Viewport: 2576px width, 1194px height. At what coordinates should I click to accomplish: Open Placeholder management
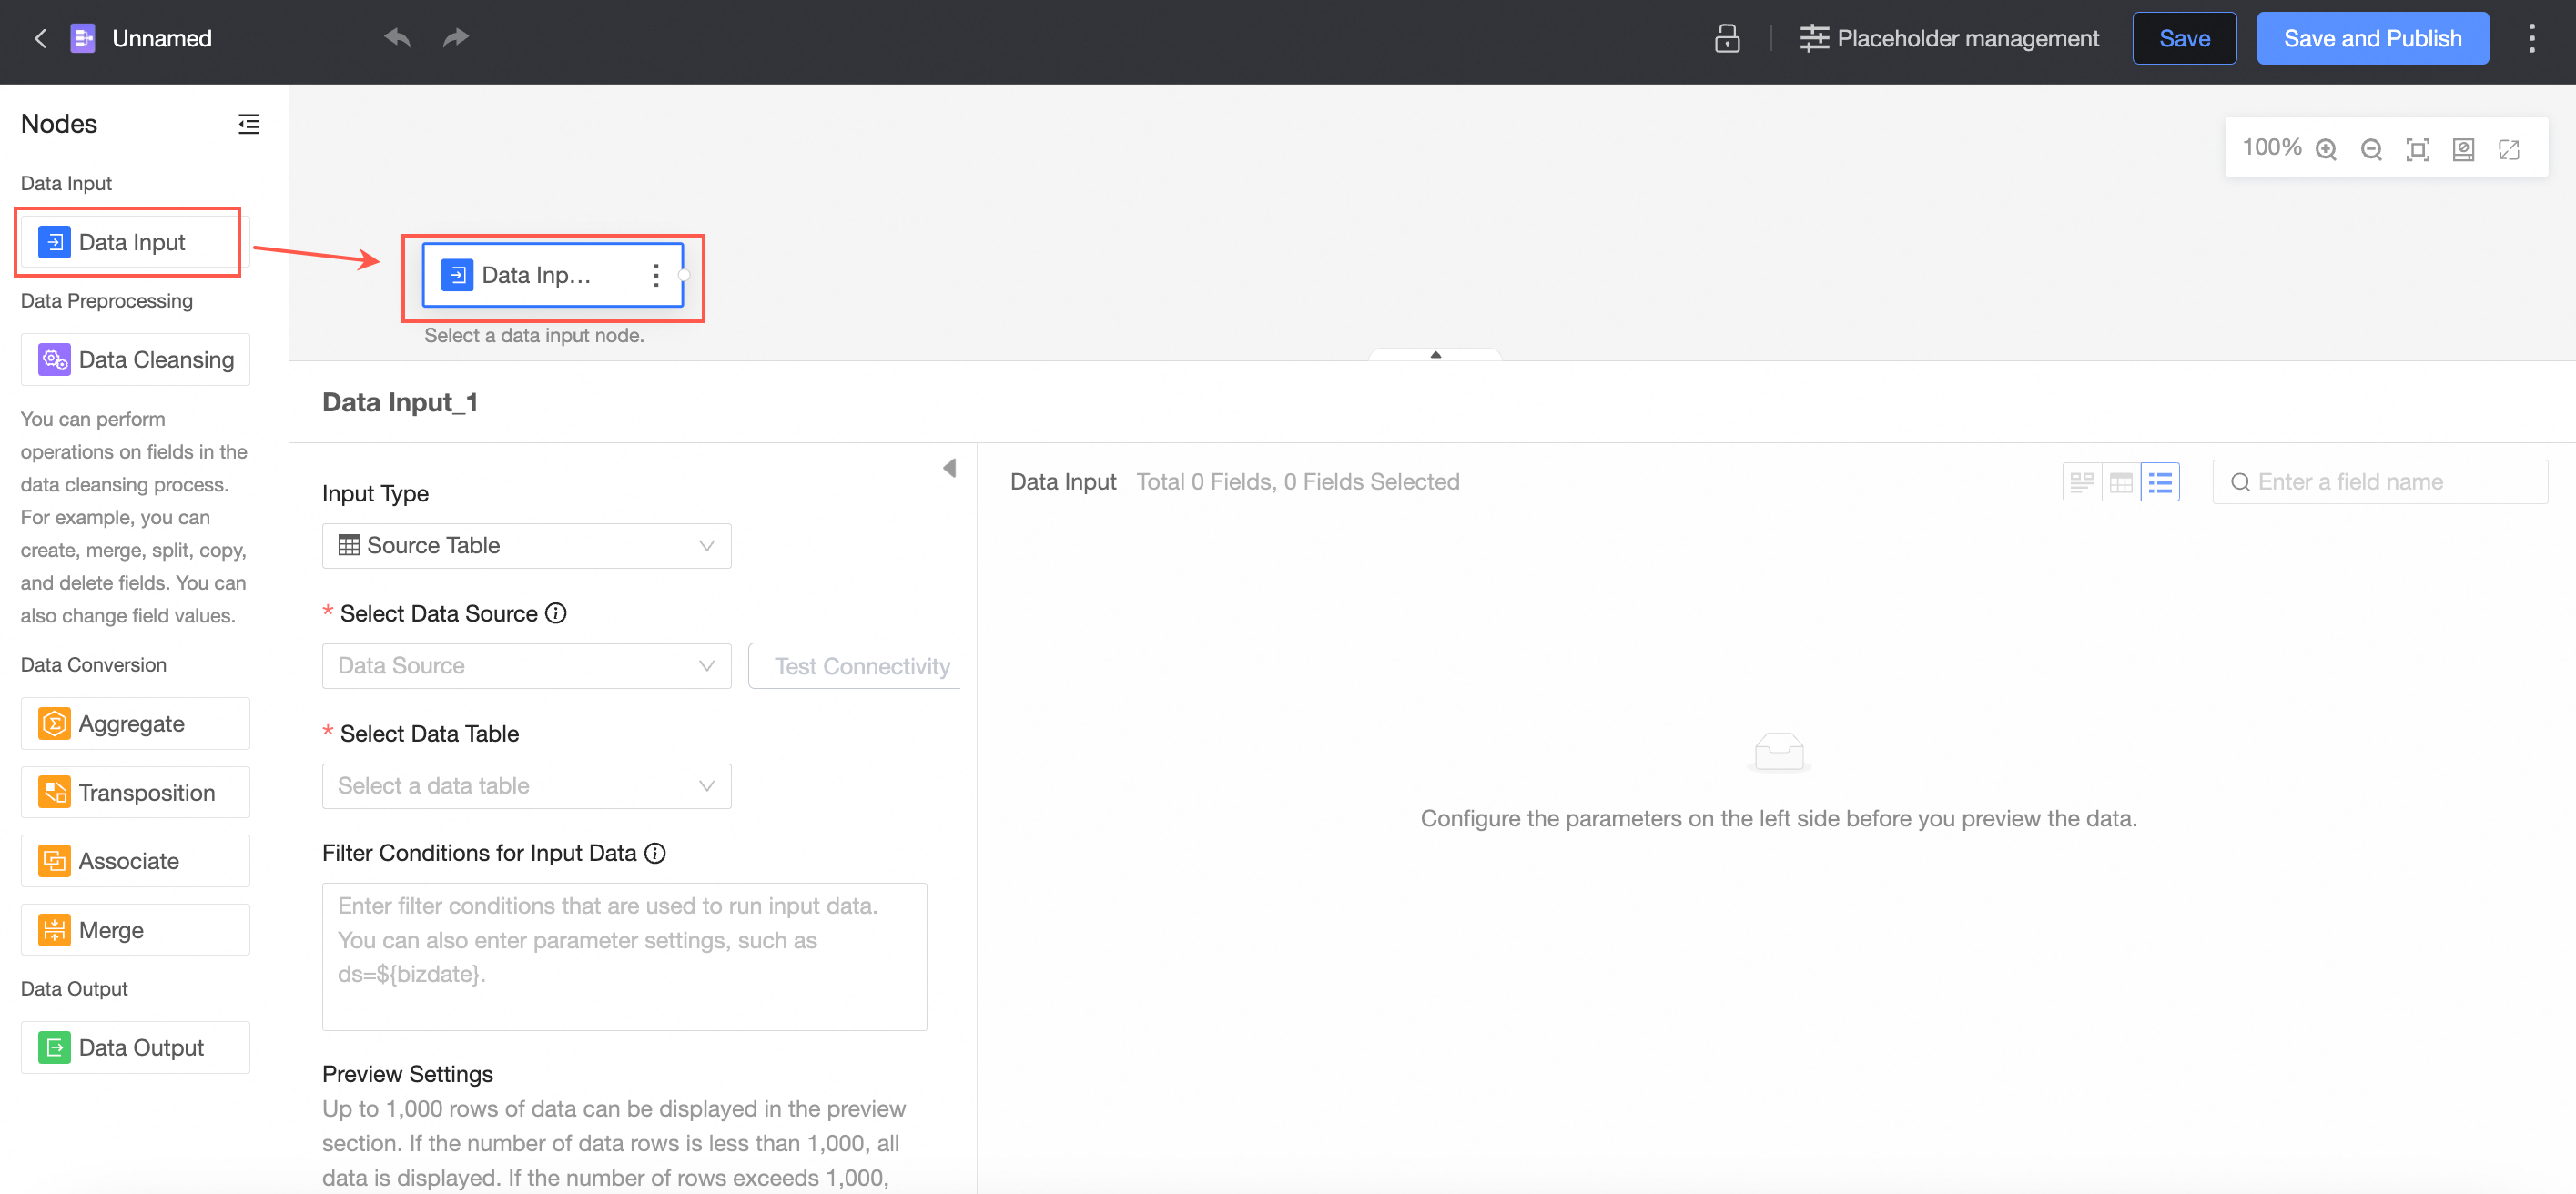click(x=1949, y=38)
